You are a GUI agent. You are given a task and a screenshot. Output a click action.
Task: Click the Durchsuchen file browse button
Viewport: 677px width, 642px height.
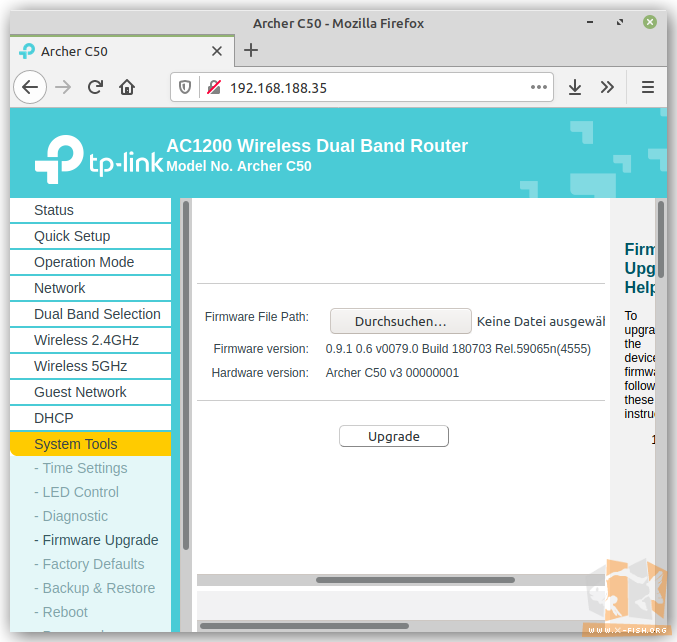[x=400, y=321]
